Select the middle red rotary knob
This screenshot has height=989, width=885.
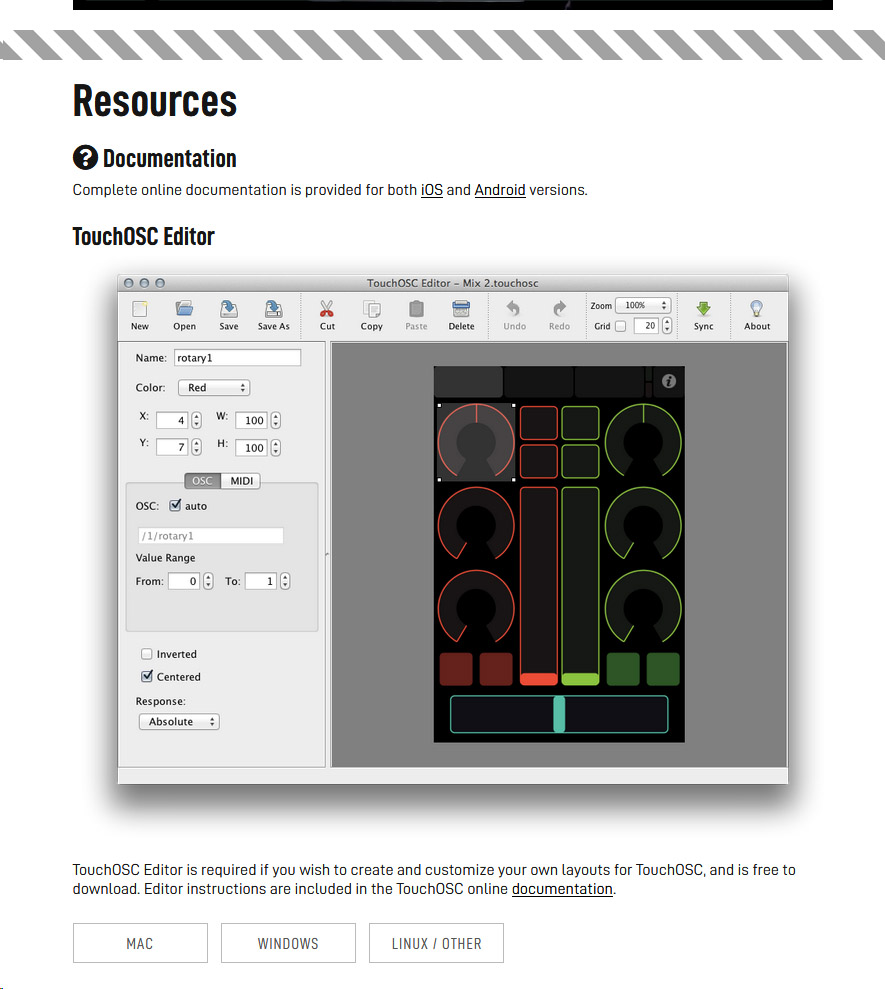click(x=476, y=524)
